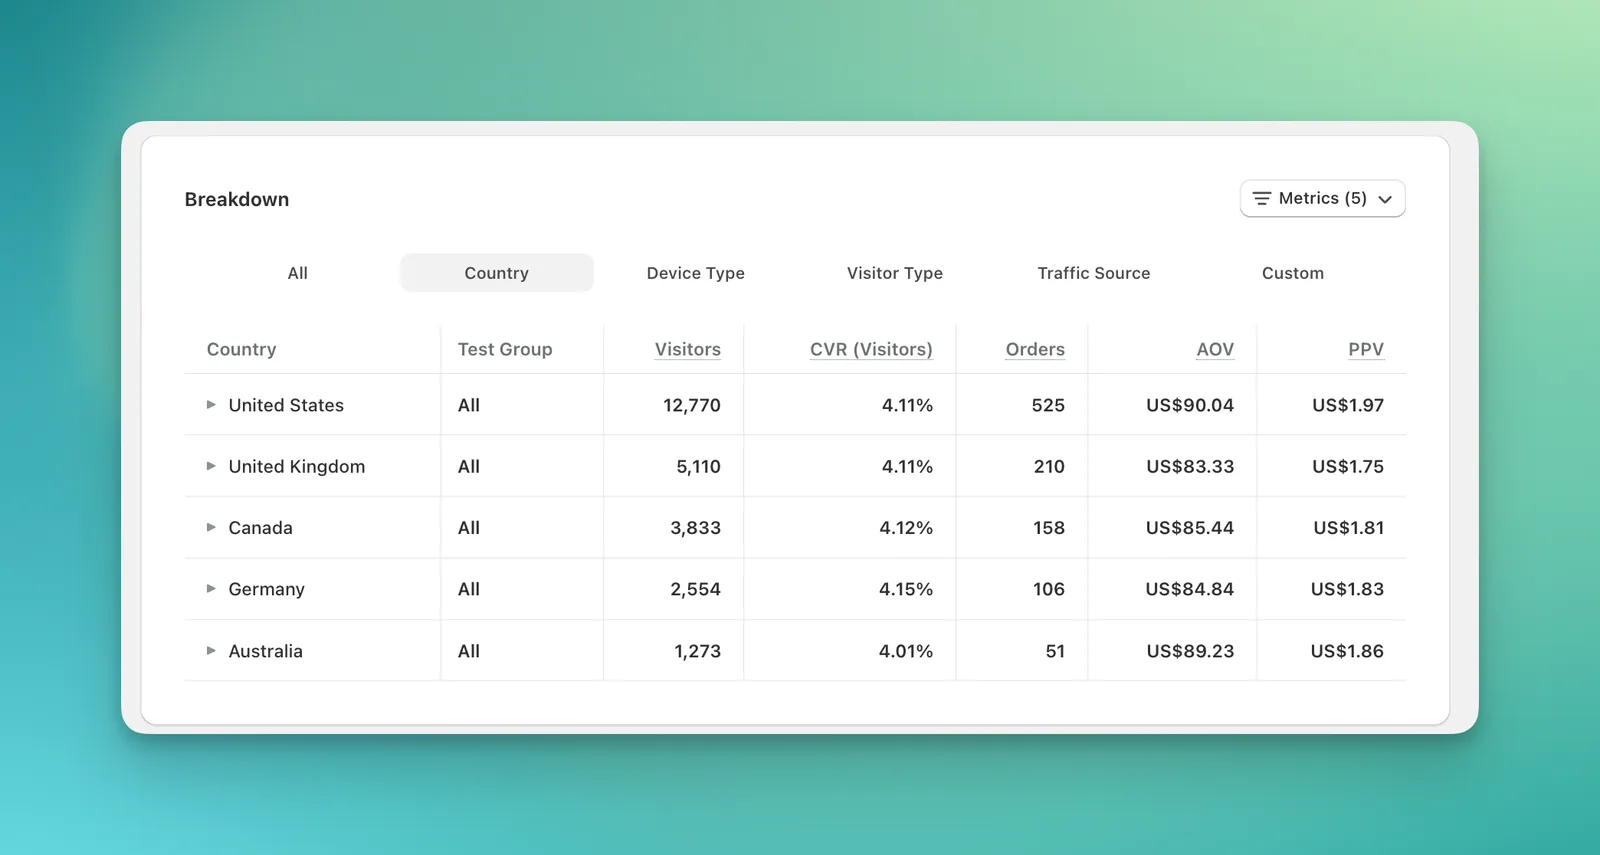Image resolution: width=1600 pixels, height=855 pixels.
Task: Click the Country column header
Action: pos(241,349)
